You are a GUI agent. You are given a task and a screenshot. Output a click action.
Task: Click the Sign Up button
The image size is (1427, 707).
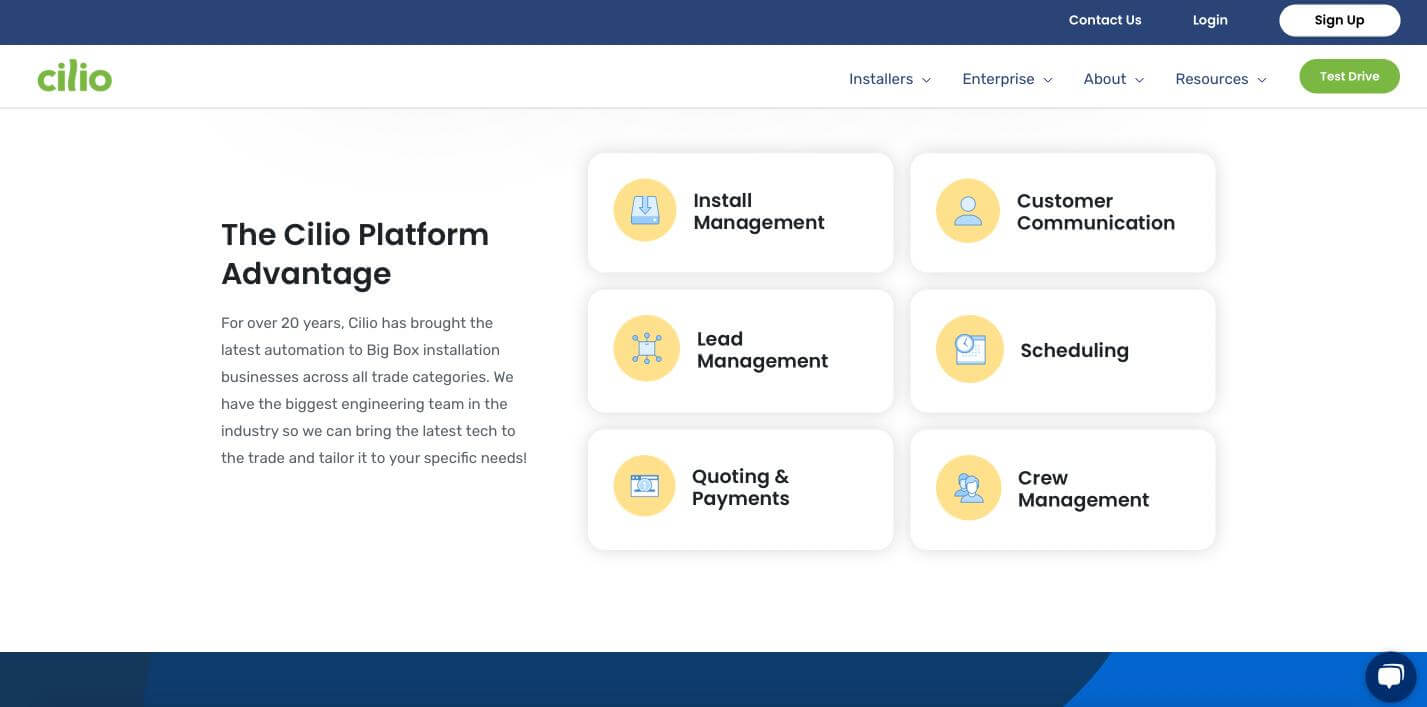(x=1340, y=20)
